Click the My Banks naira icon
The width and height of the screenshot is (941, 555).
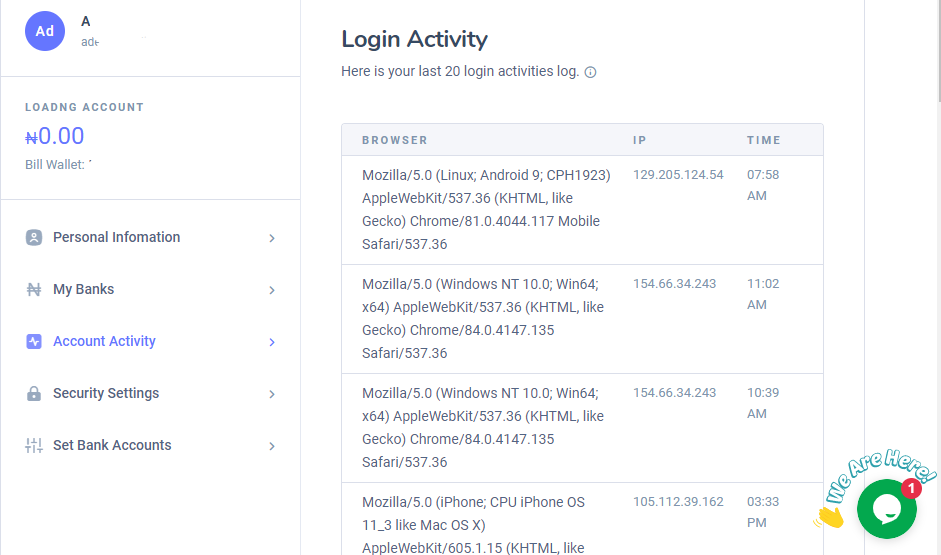pos(34,290)
